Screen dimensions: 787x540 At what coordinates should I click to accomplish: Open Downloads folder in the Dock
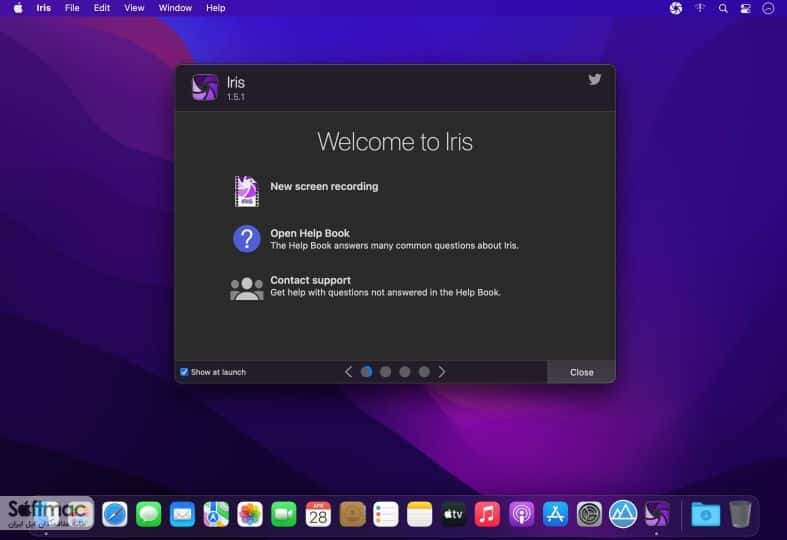click(705, 514)
